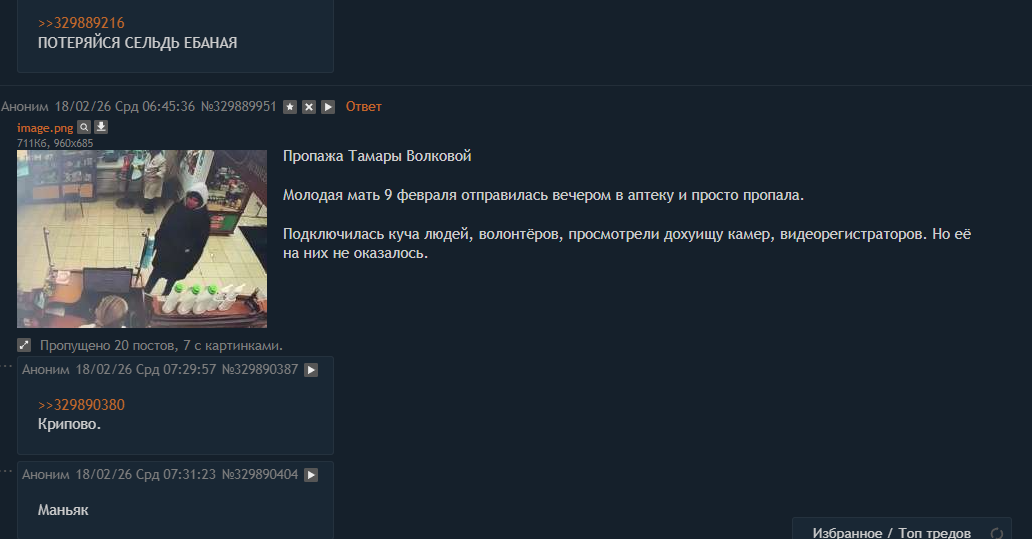Open the Топ тредов tab
This screenshot has width=1032, height=539.
coord(935,533)
